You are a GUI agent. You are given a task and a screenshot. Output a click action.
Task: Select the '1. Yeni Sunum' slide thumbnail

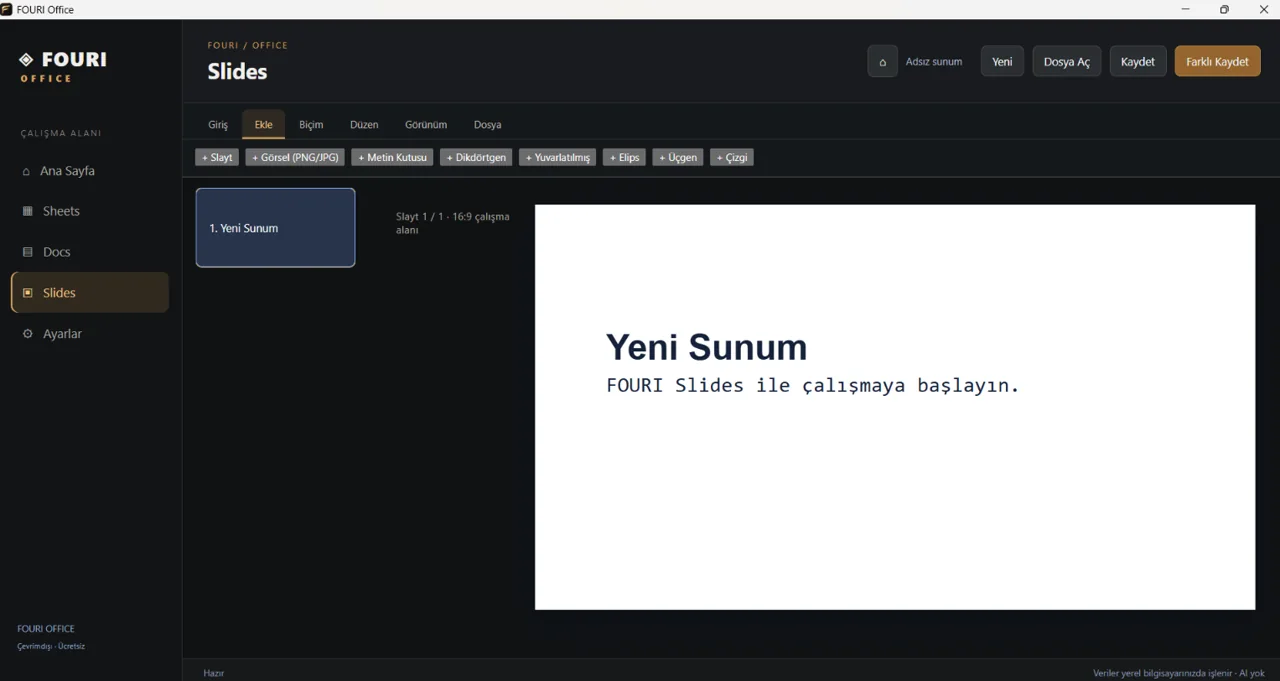[x=275, y=228]
